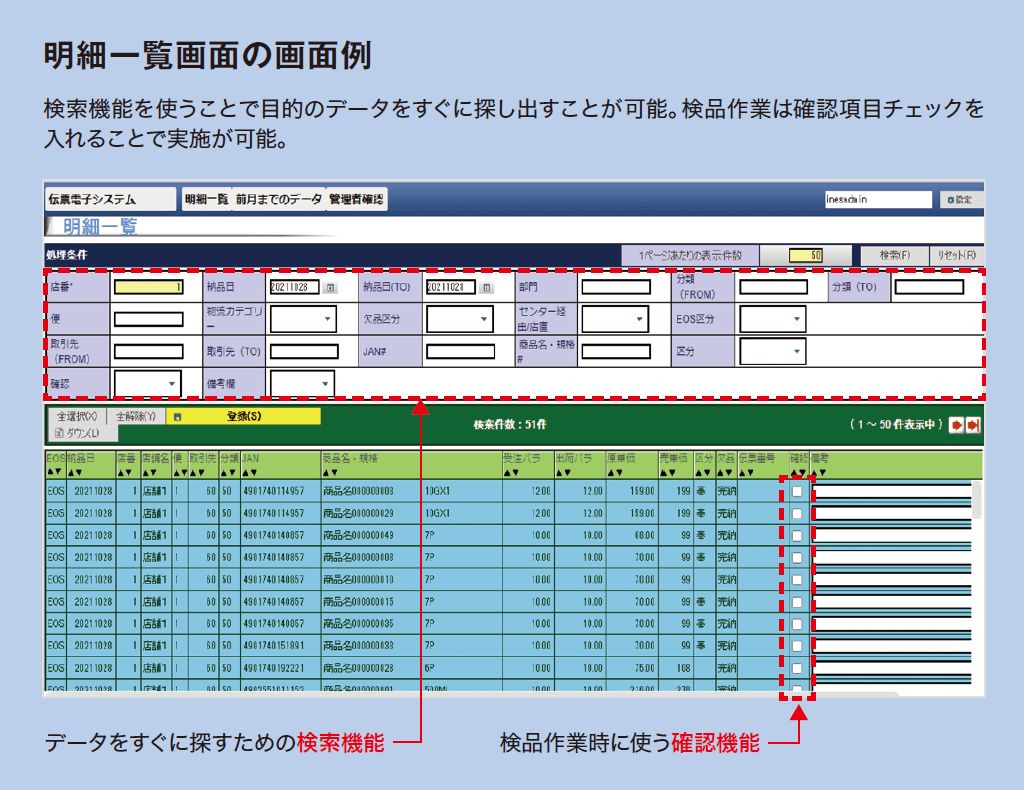Open the EOS区分 dropdown

773,319
